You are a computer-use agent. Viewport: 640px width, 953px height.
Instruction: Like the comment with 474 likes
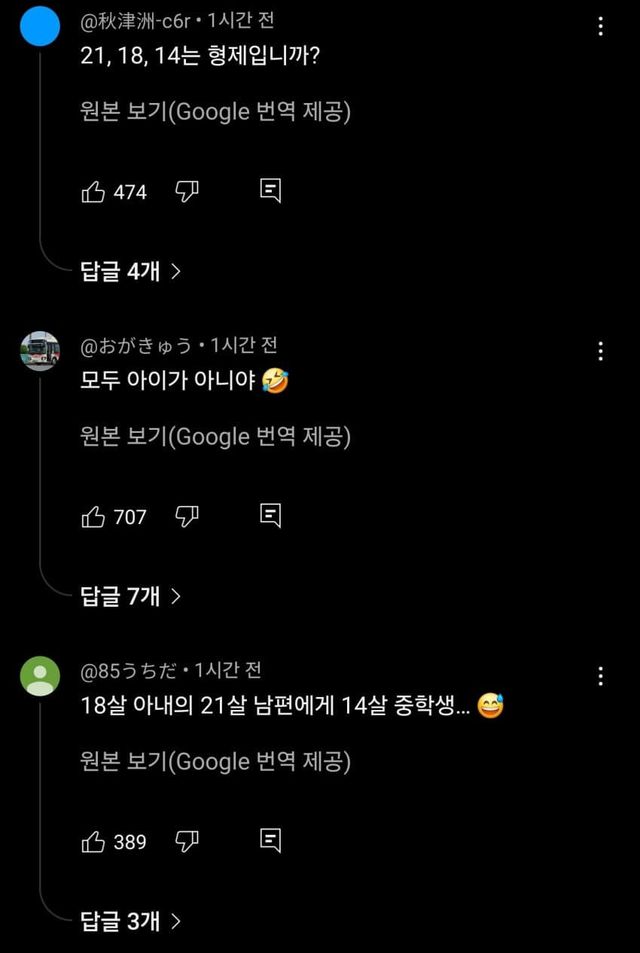click(x=93, y=191)
